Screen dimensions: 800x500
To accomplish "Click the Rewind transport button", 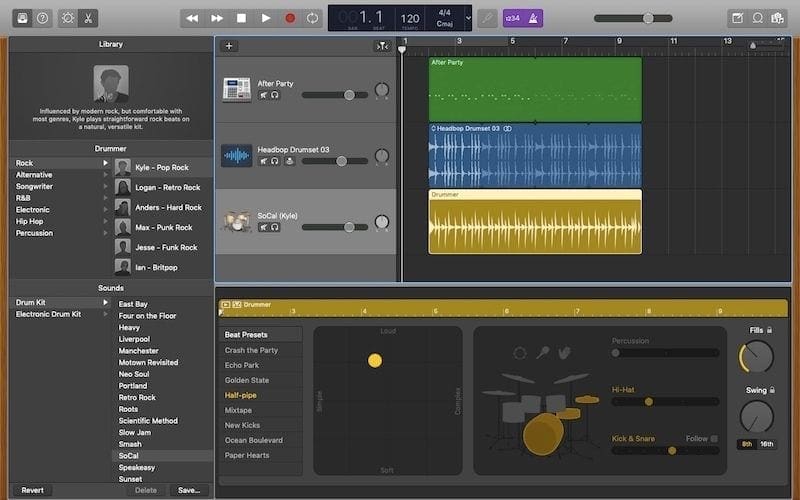I will tap(192, 18).
